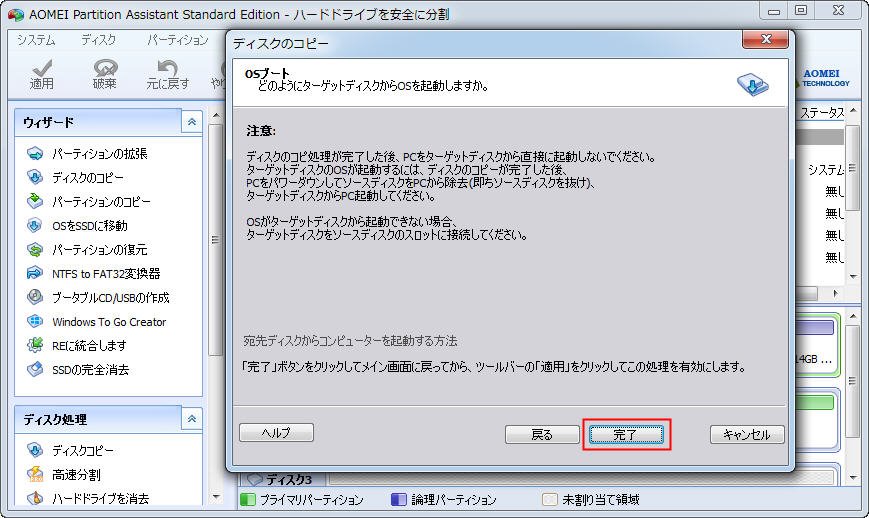Open the システム menu
This screenshot has height=518, width=869.
point(36,40)
